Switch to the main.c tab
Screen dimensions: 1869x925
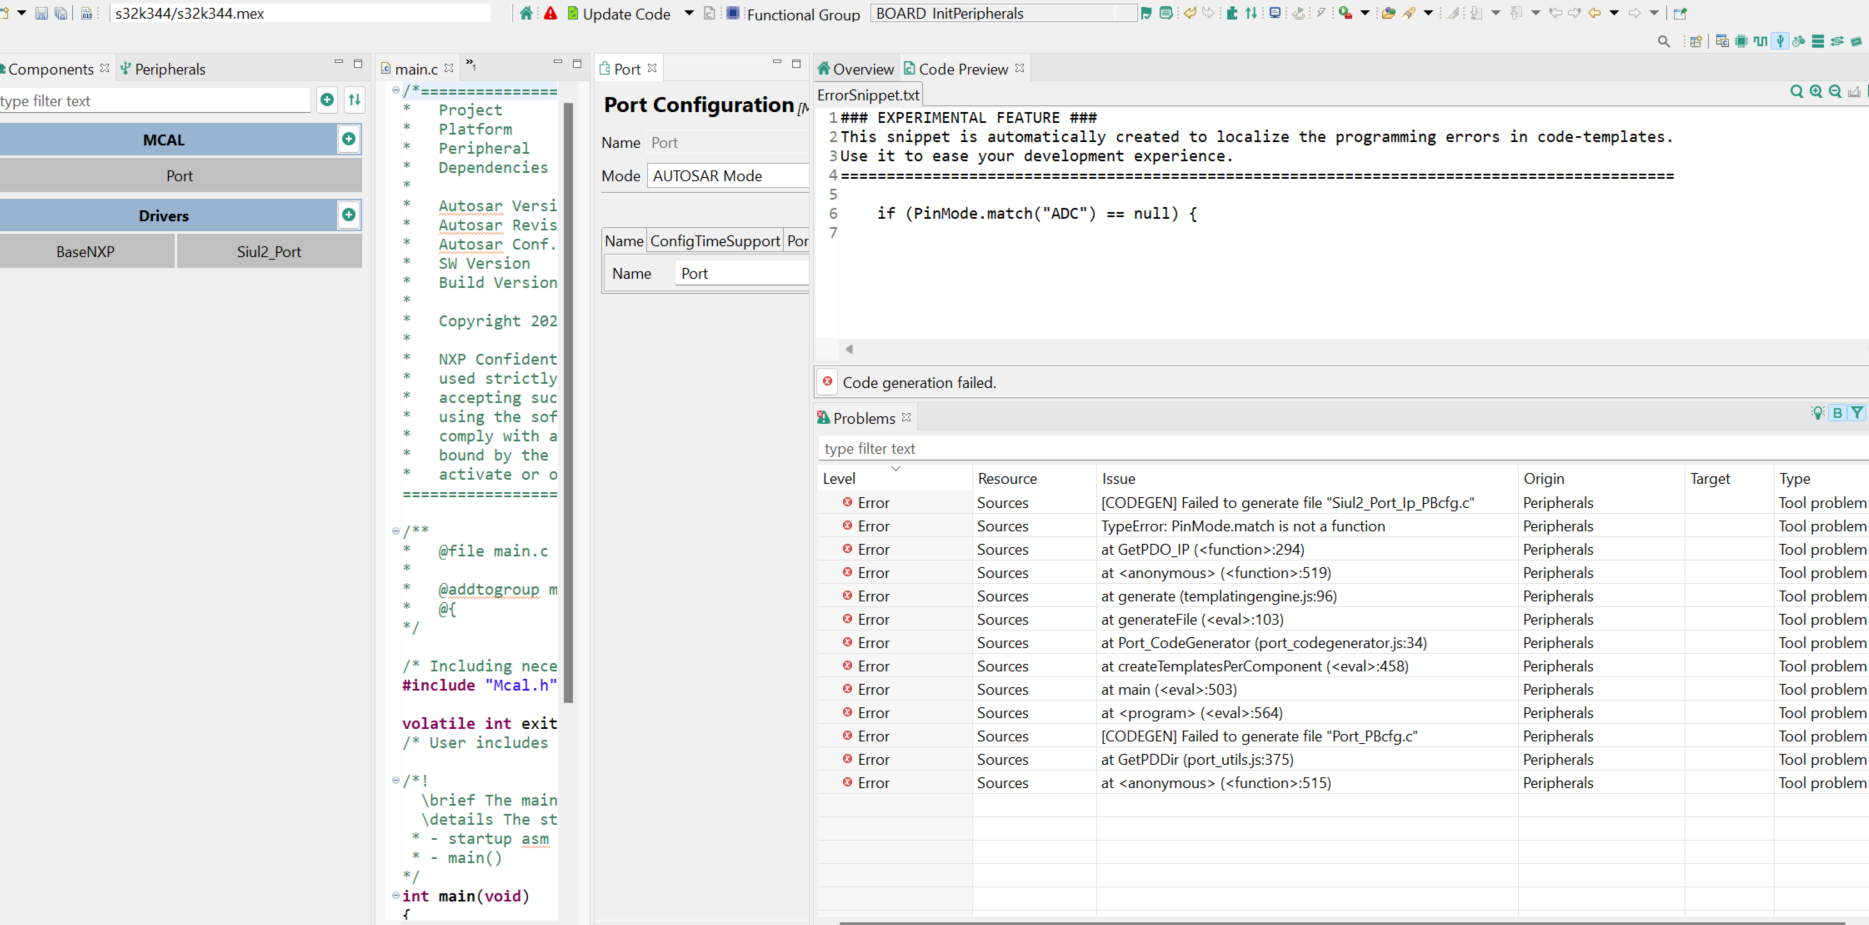416,68
